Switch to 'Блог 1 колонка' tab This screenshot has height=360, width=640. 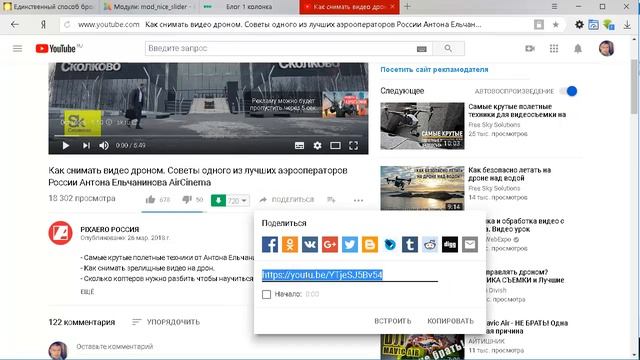point(248,7)
